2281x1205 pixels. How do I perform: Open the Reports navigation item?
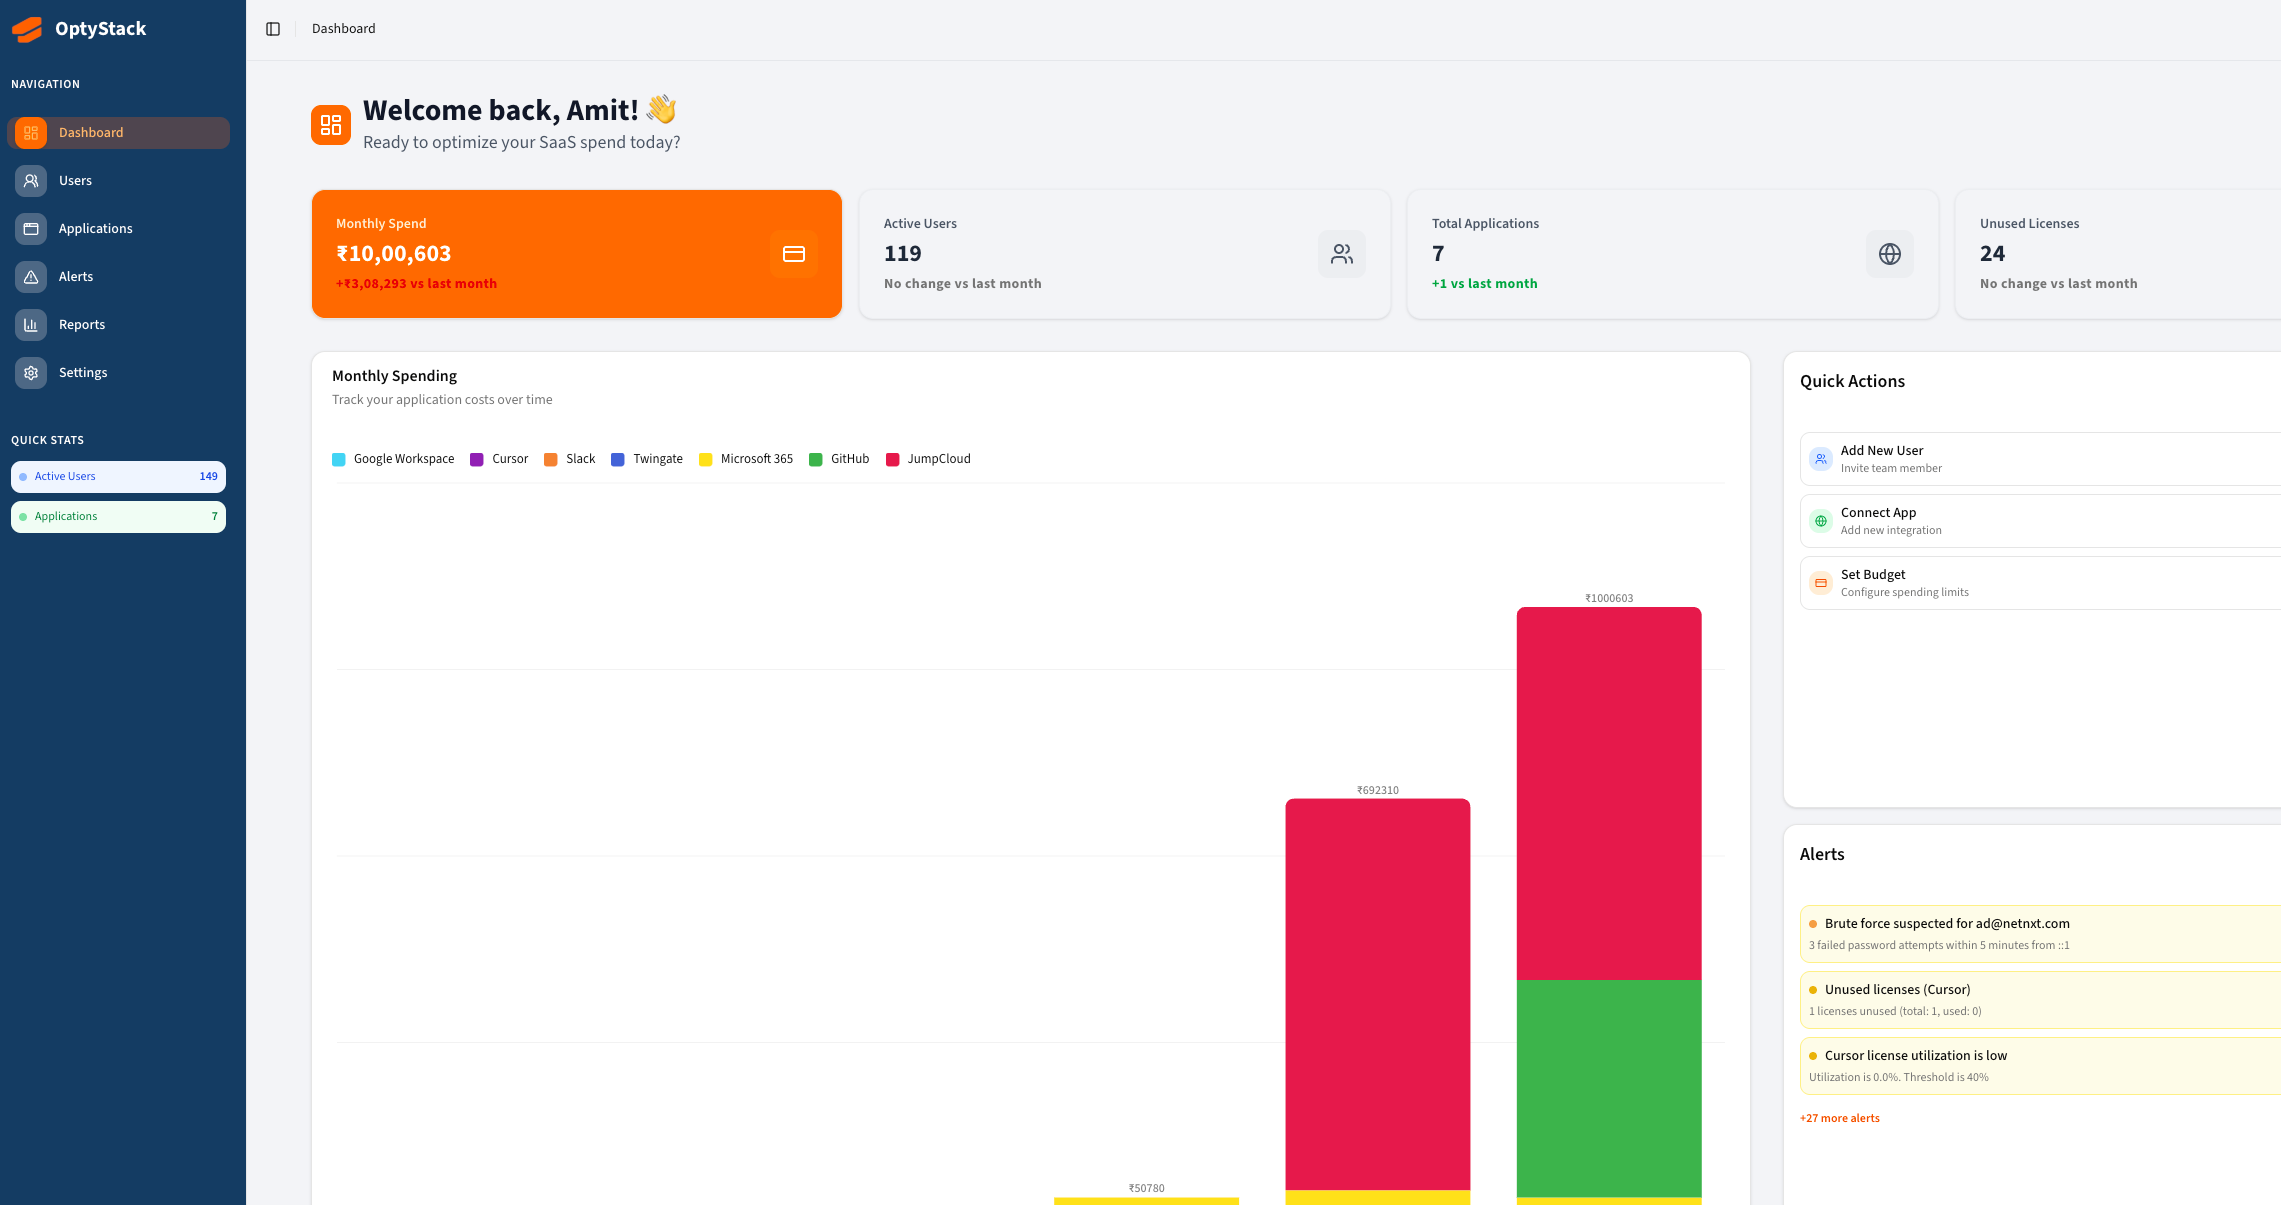82,325
